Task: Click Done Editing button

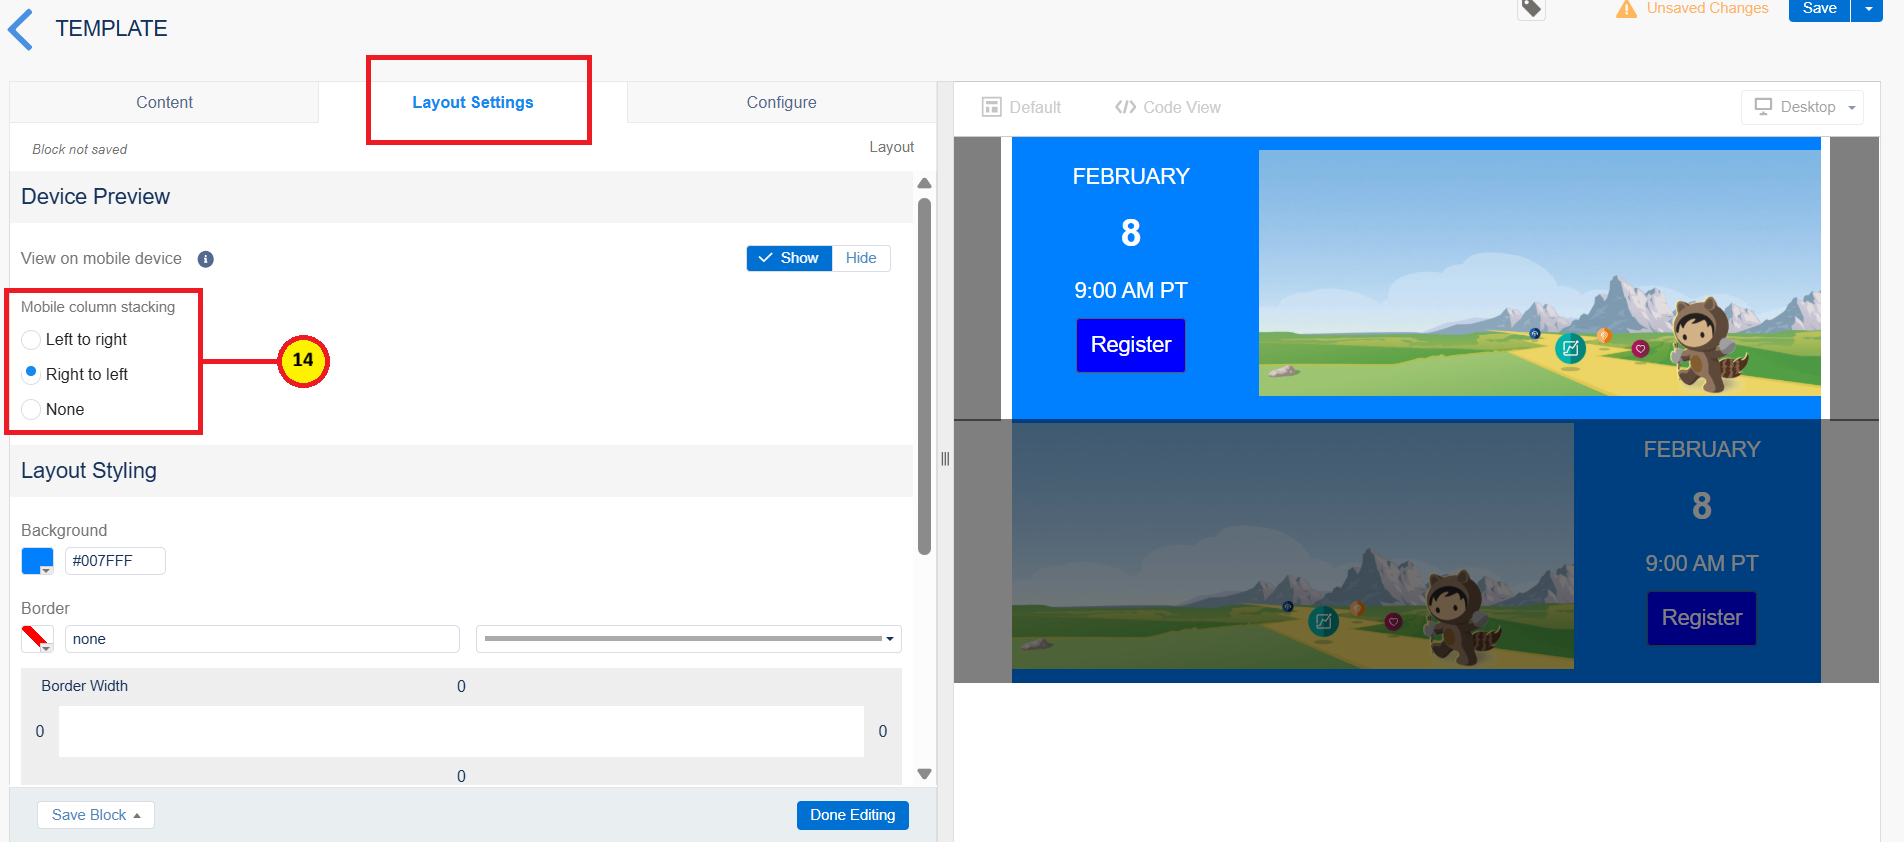Action: [x=852, y=815]
